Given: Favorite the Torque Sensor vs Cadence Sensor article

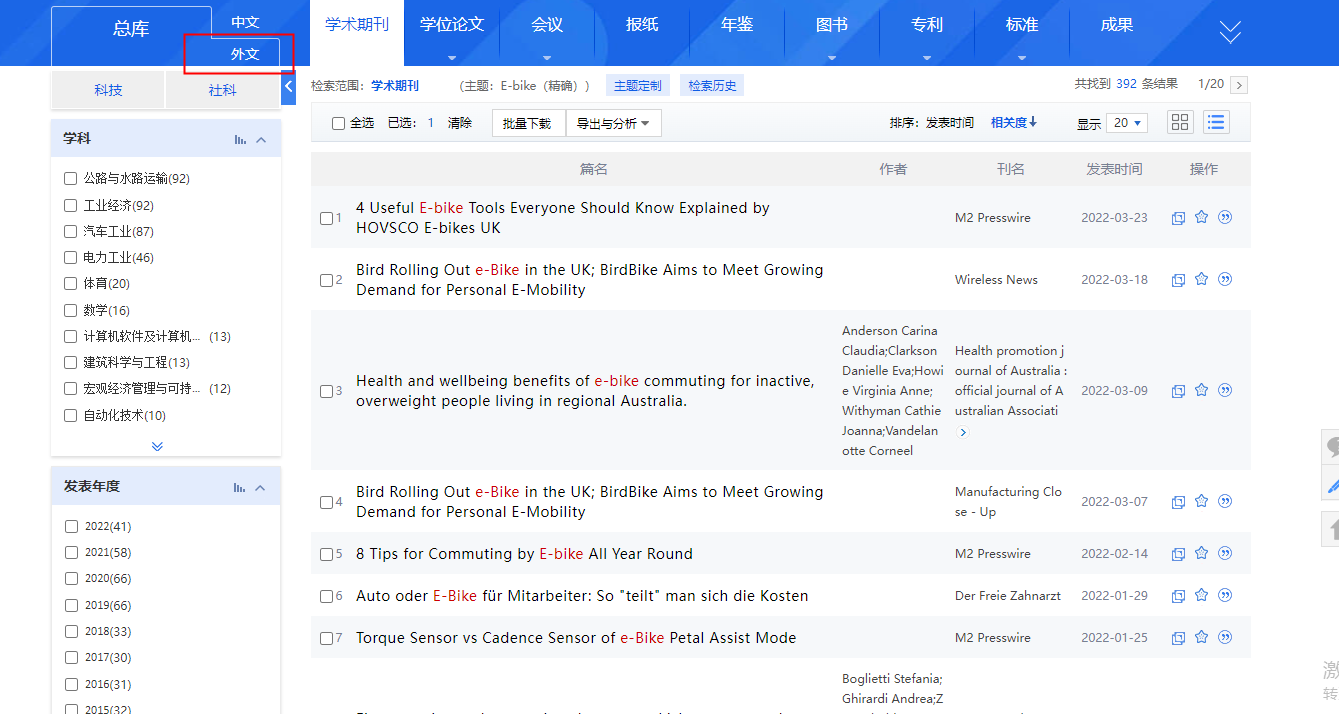Looking at the screenshot, I should tap(1202, 637).
